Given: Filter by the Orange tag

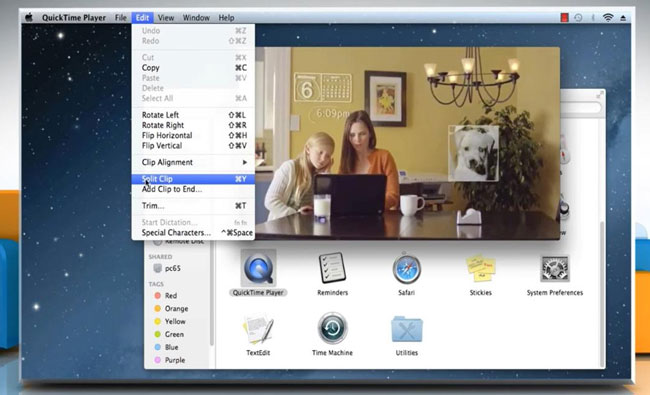Looking at the screenshot, I should pyautogui.click(x=171, y=308).
